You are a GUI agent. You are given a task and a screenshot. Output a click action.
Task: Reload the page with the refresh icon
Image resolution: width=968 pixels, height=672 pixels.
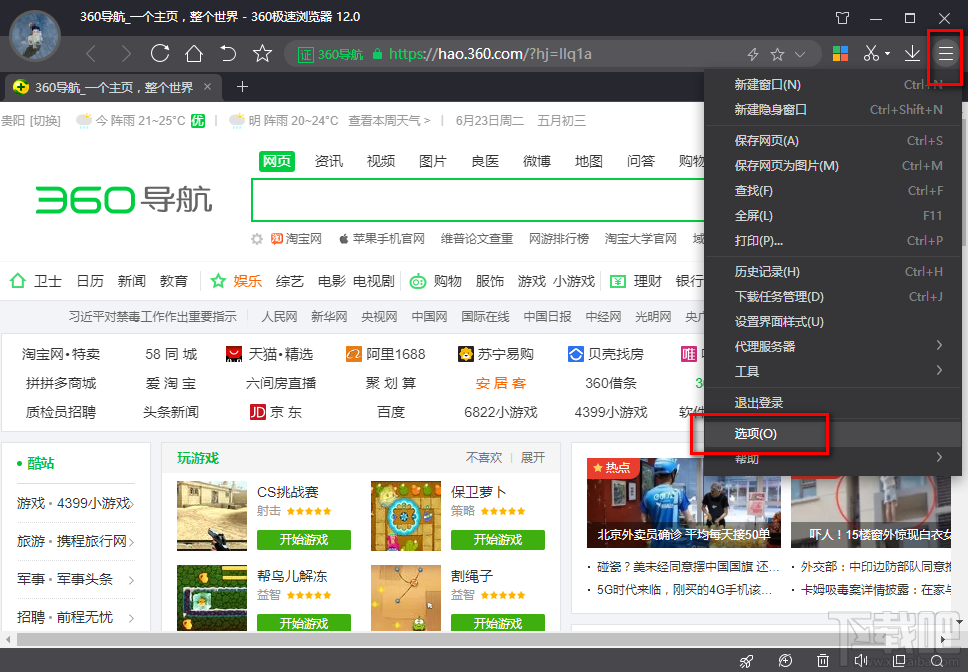(159, 53)
